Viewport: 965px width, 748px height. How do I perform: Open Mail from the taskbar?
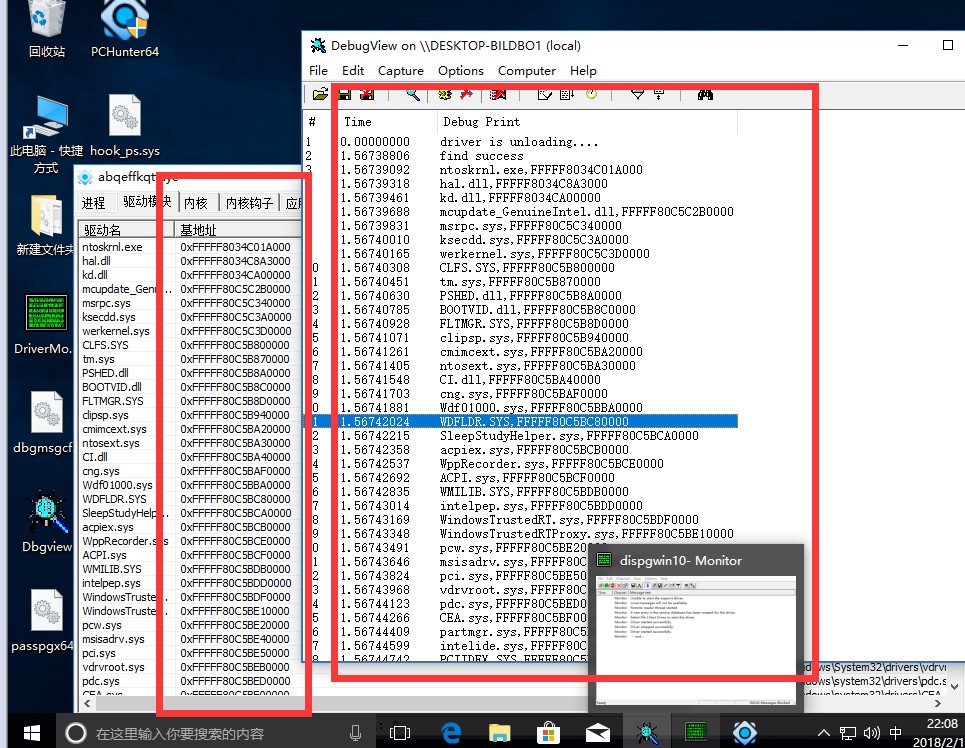click(597, 733)
